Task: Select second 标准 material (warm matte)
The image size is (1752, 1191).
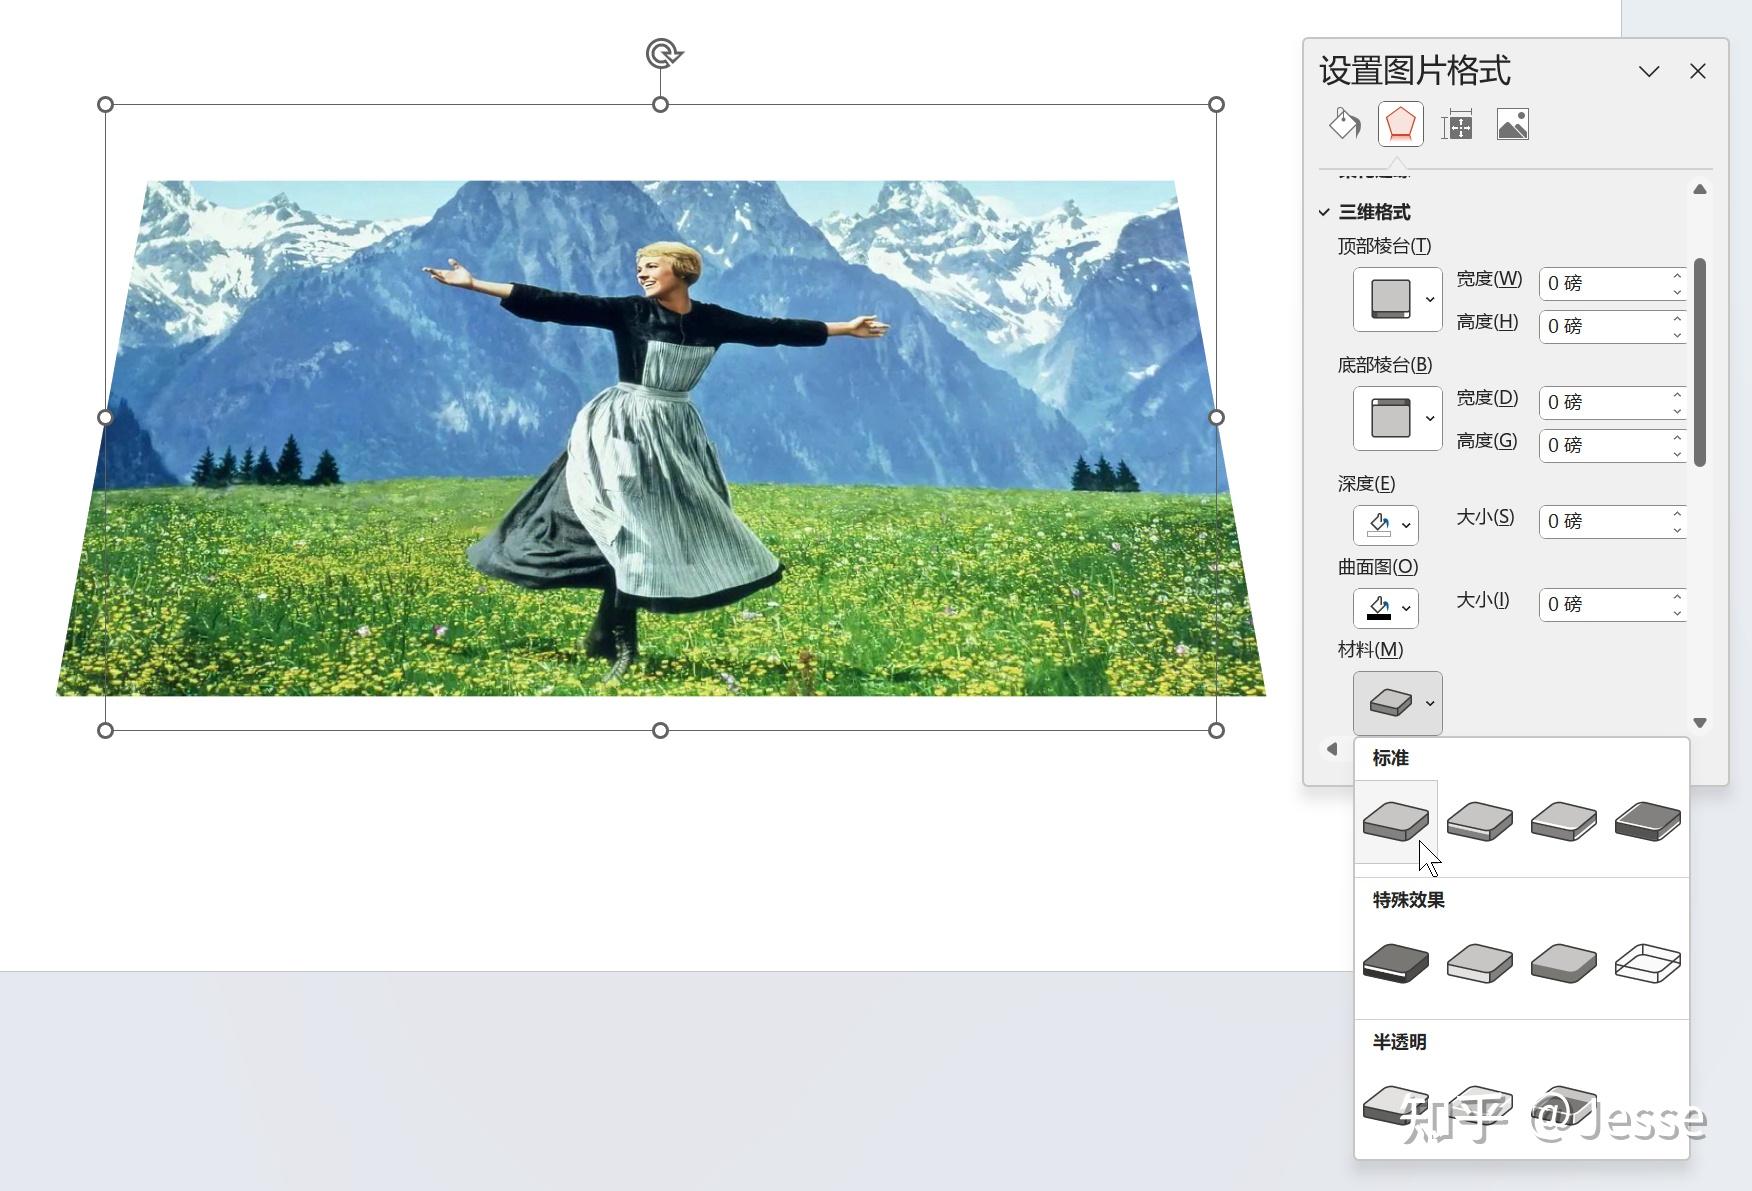Action: click(1480, 821)
